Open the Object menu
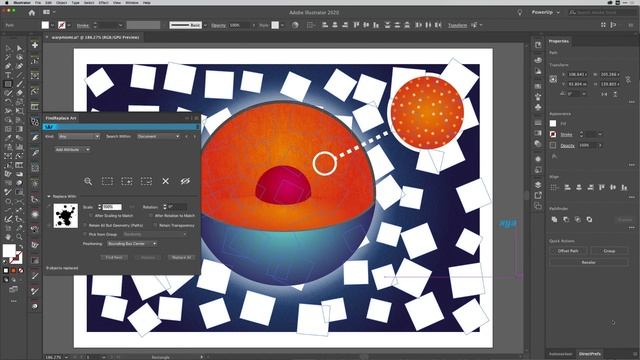Image resolution: width=640 pixels, height=360 pixels. (62, 2)
